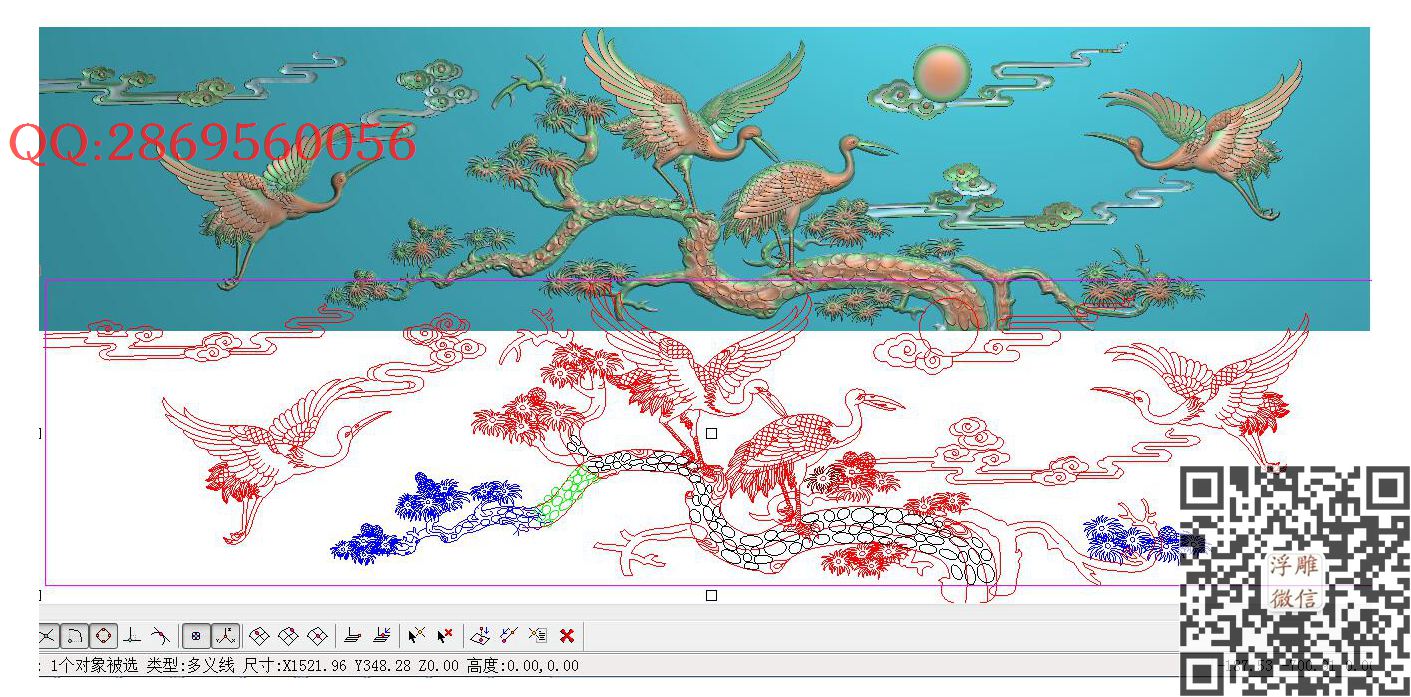Click the layered surface icon with blue arrows

click(381, 636)
